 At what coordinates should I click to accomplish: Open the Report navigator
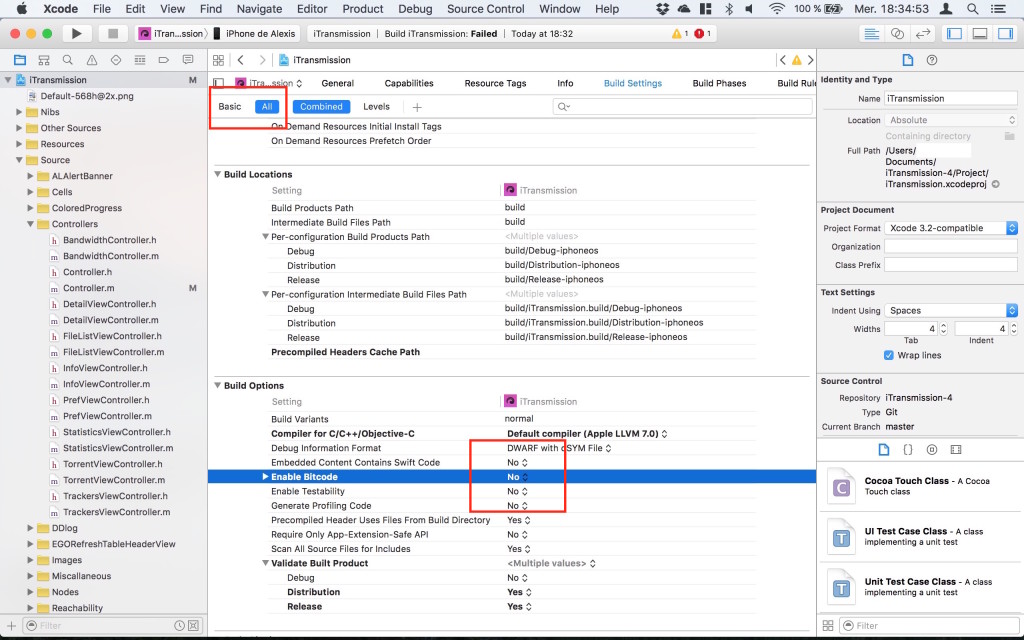click(x=188, y=60)
